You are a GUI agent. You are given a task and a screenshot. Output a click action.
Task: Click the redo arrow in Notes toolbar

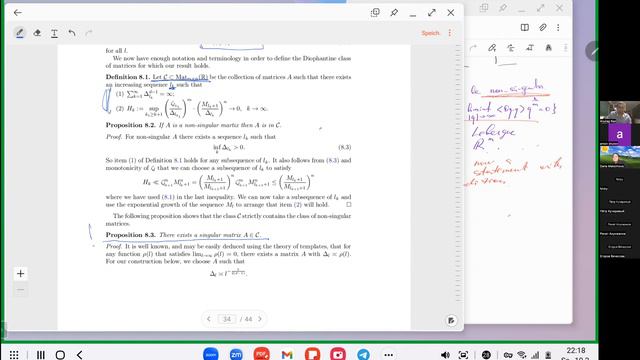pos(473,48)
